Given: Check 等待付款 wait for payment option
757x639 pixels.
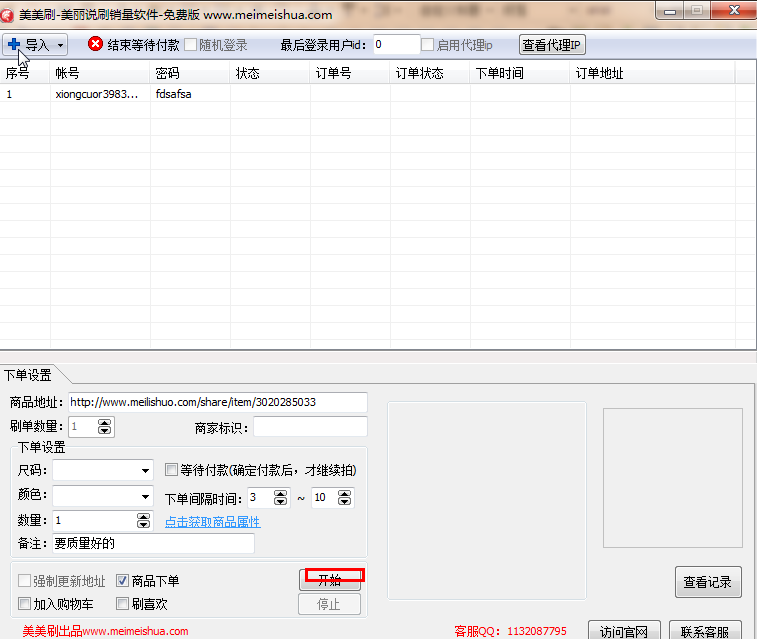Looking at the screenshot, I should tap(171, 469).
